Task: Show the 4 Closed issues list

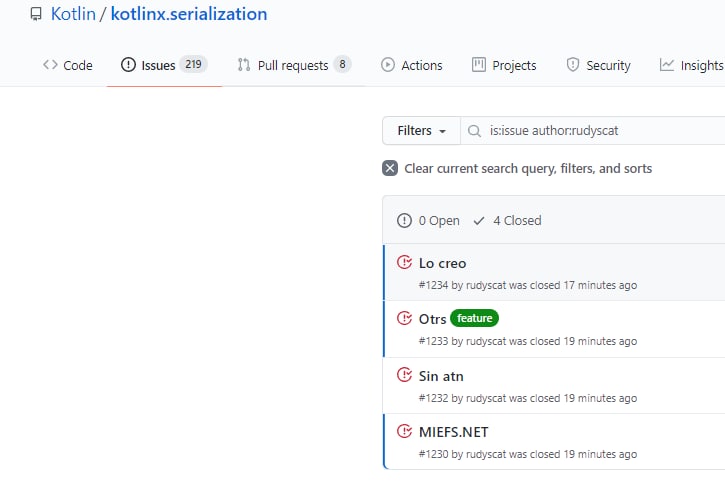Action: coord(507,220)
